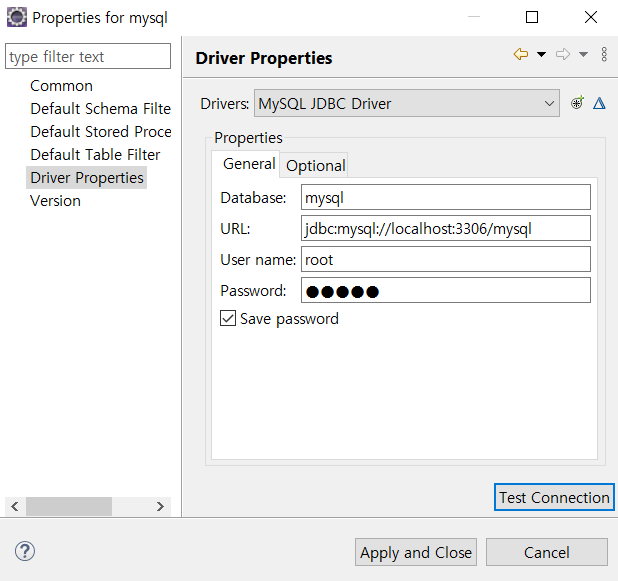618x581 pixels.
Task: Click the type filter text field
Action: (x=88, y=56)
